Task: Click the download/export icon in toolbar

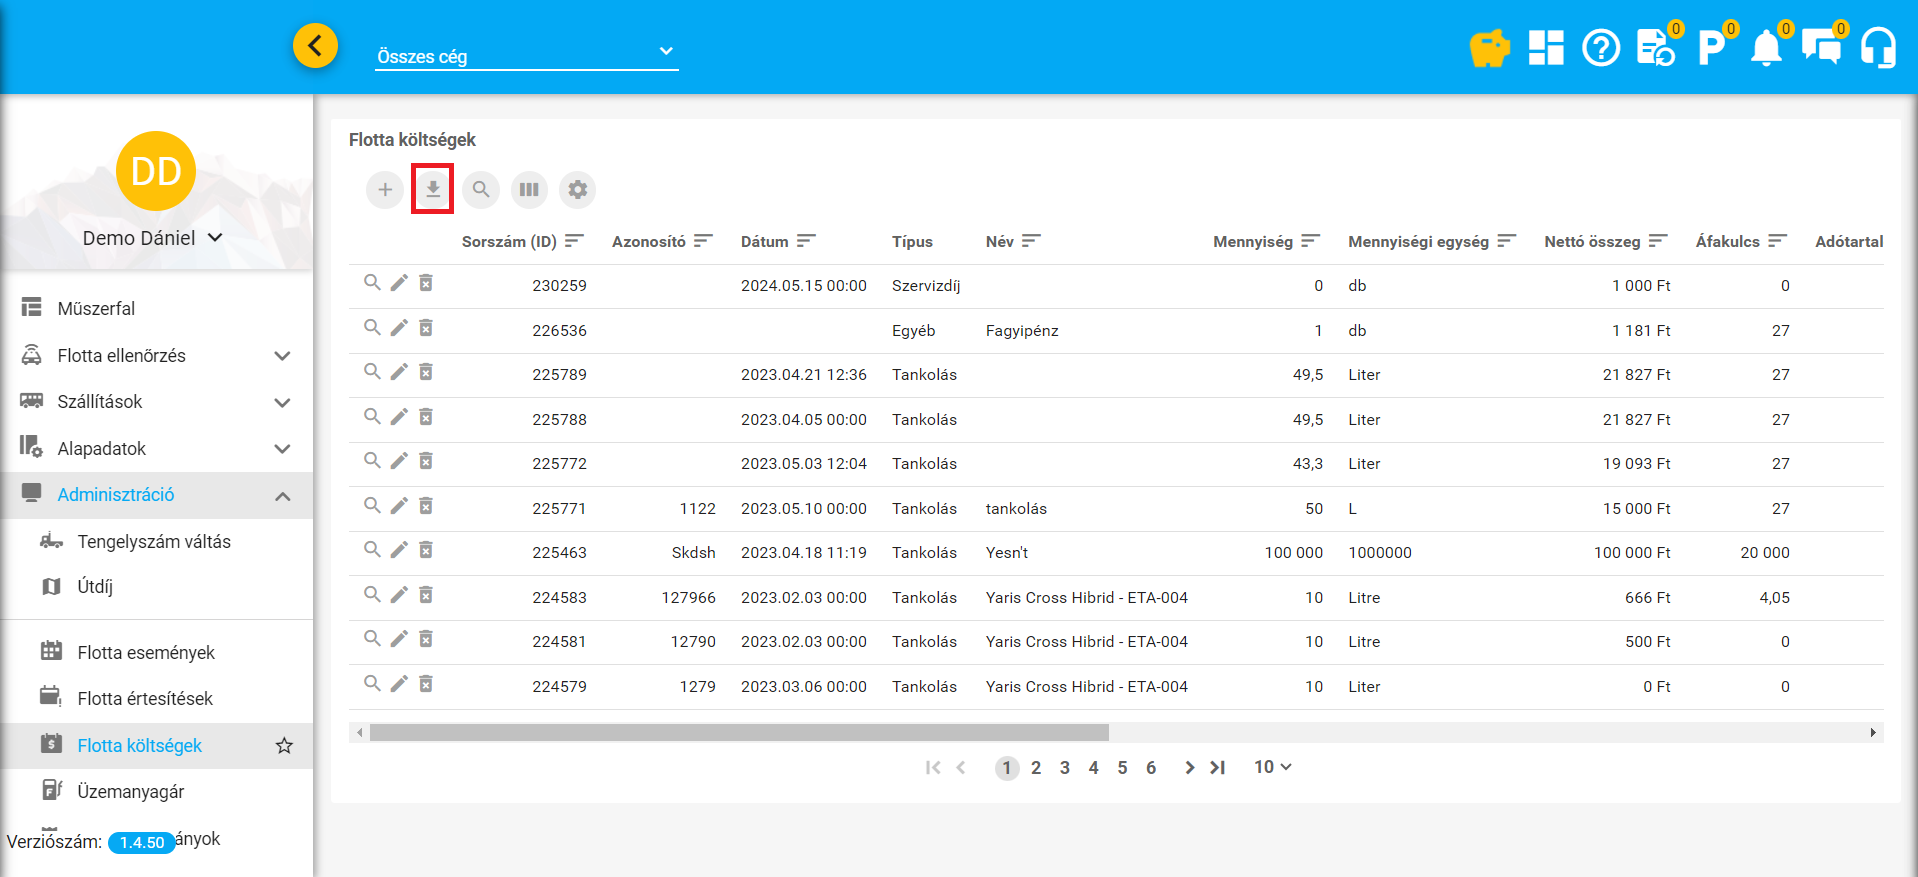Action: click(x=433, y=189)
